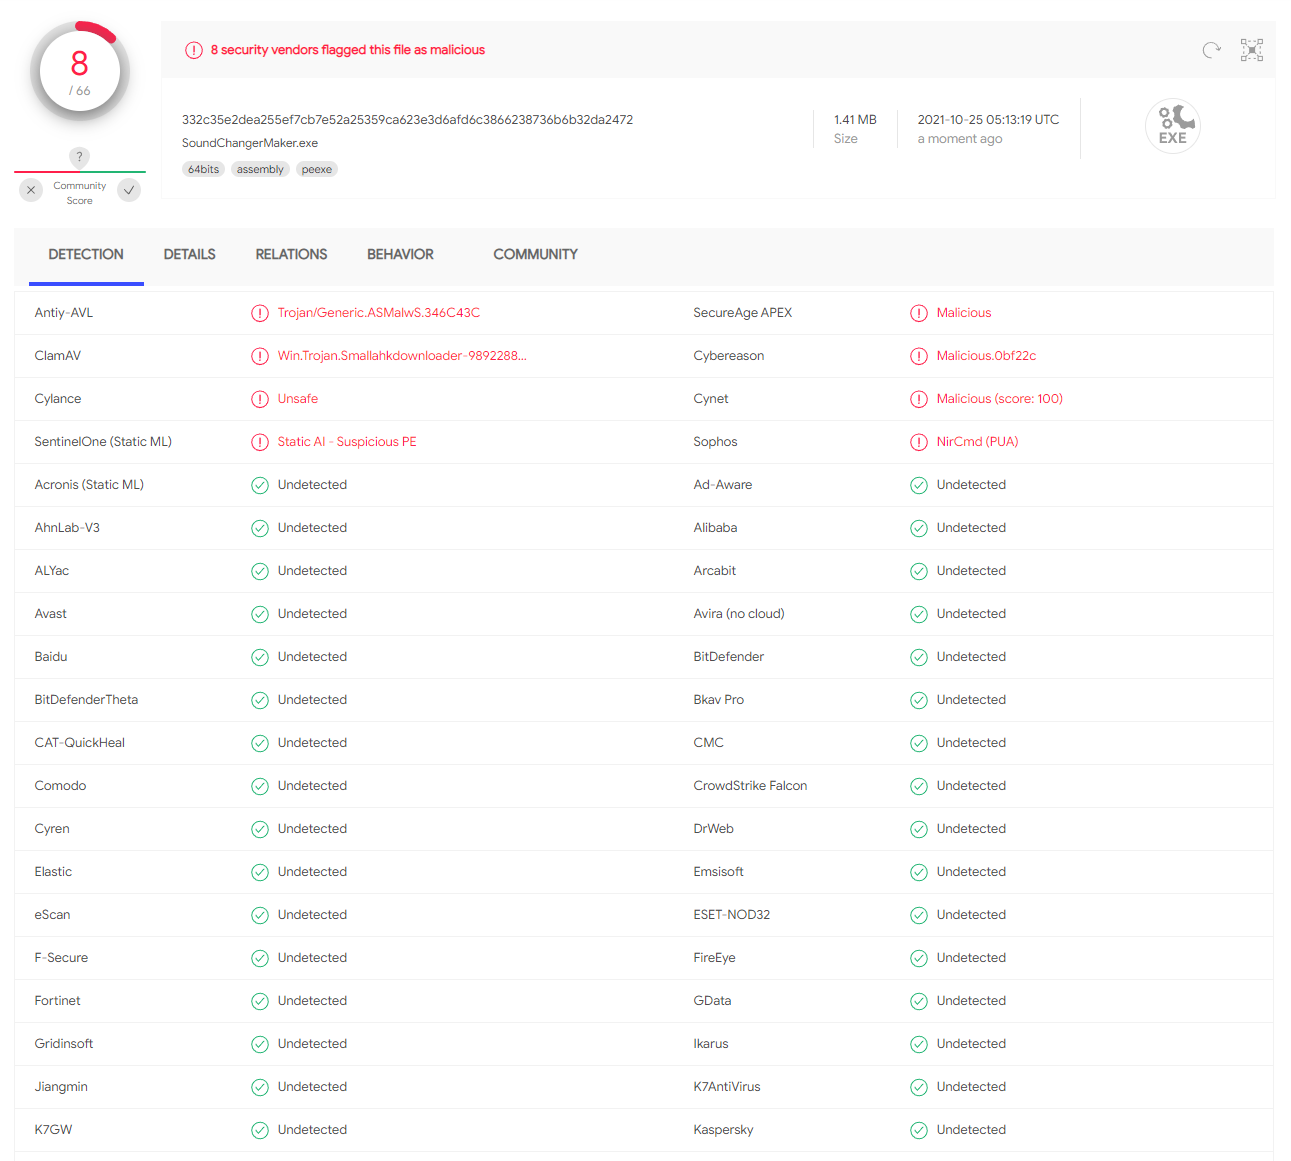Screen dimensions: 1291x1161
Task: Click the community score question mark
Action: click(x=80, y=157)
